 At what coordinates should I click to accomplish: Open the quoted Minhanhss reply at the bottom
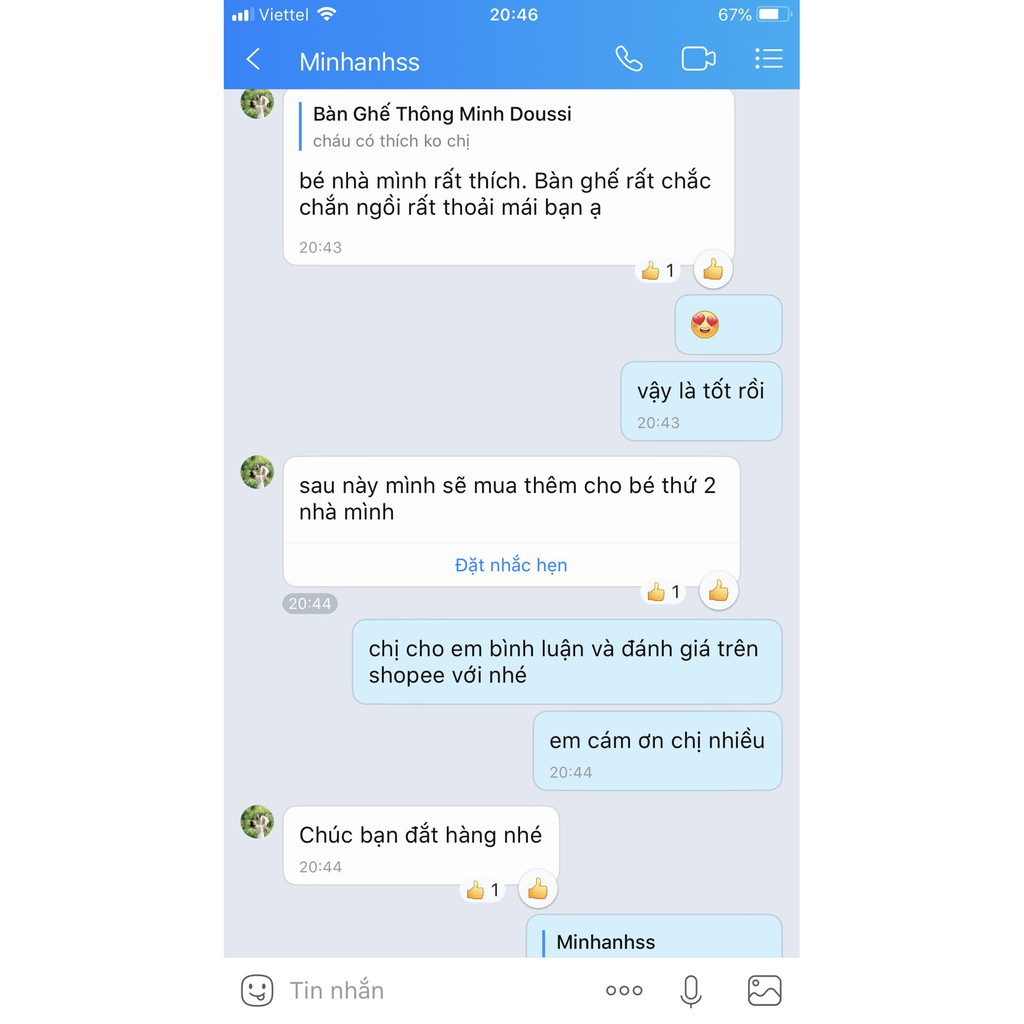654,939
